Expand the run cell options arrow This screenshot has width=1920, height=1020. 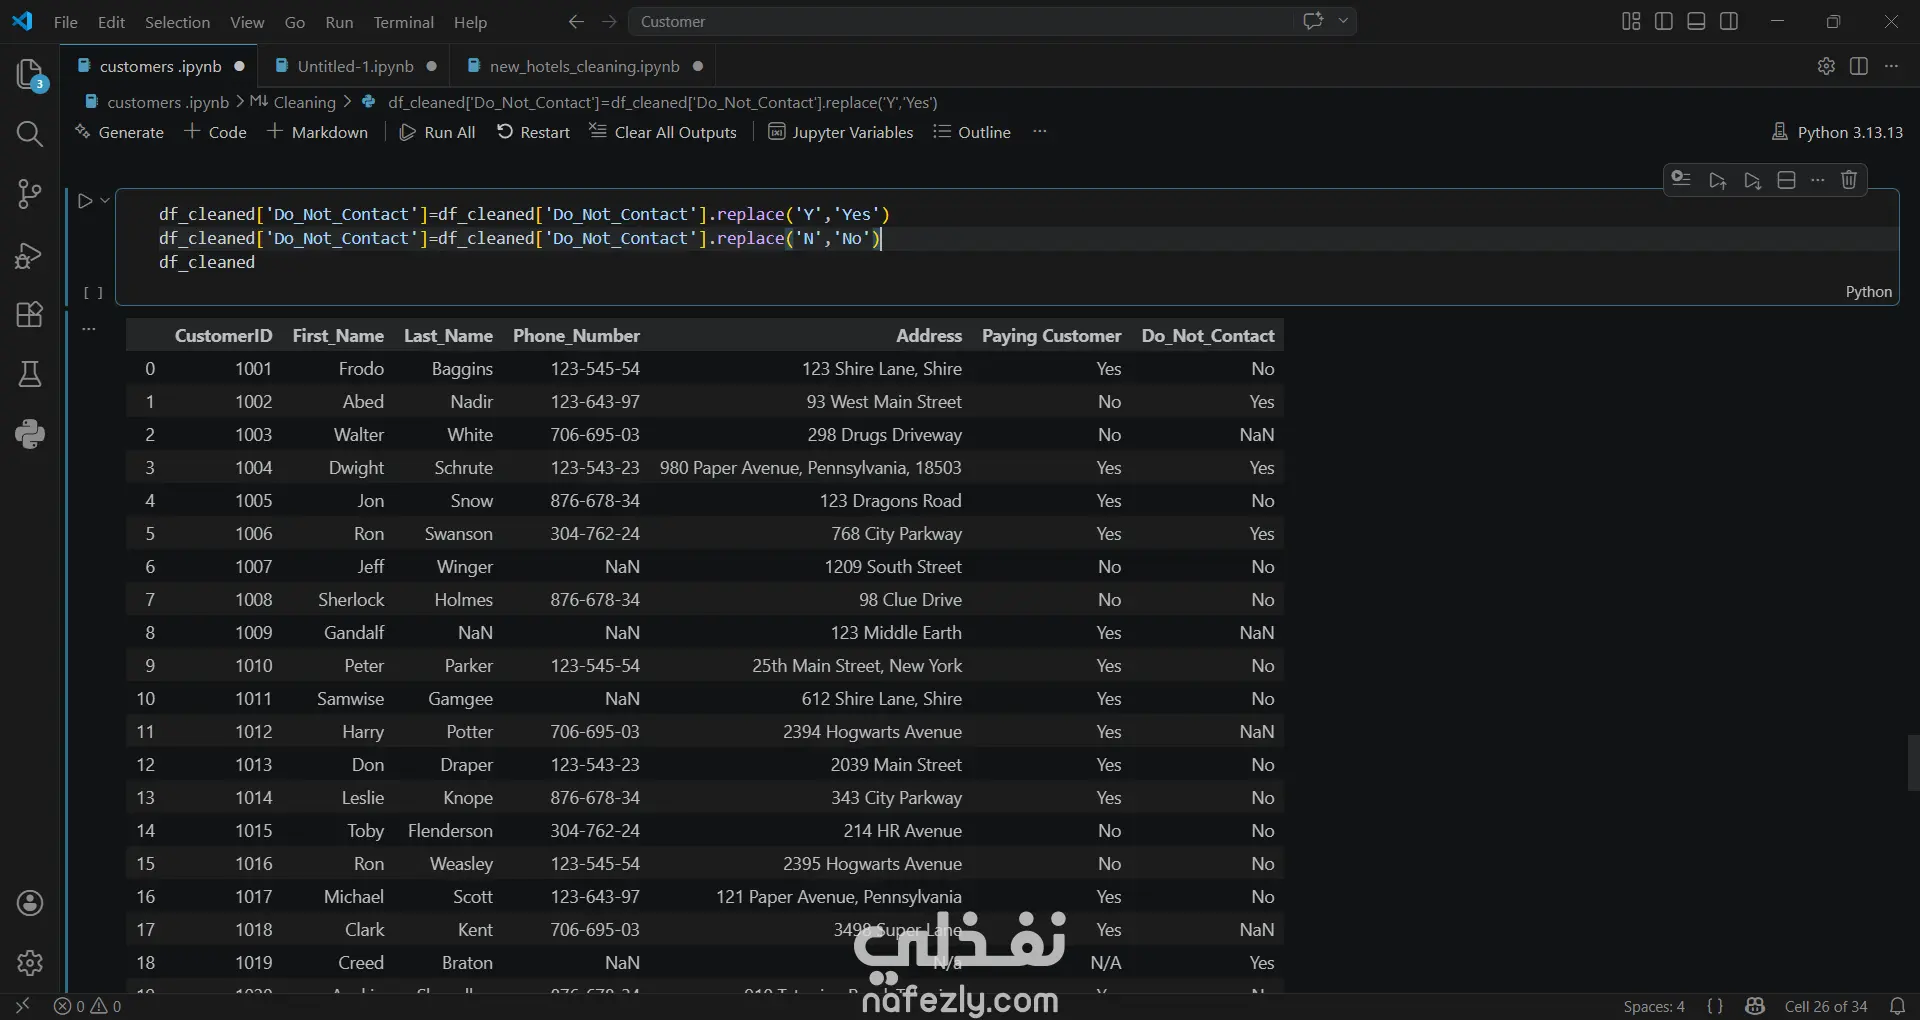pyautogui.click(x=105, y=200)
